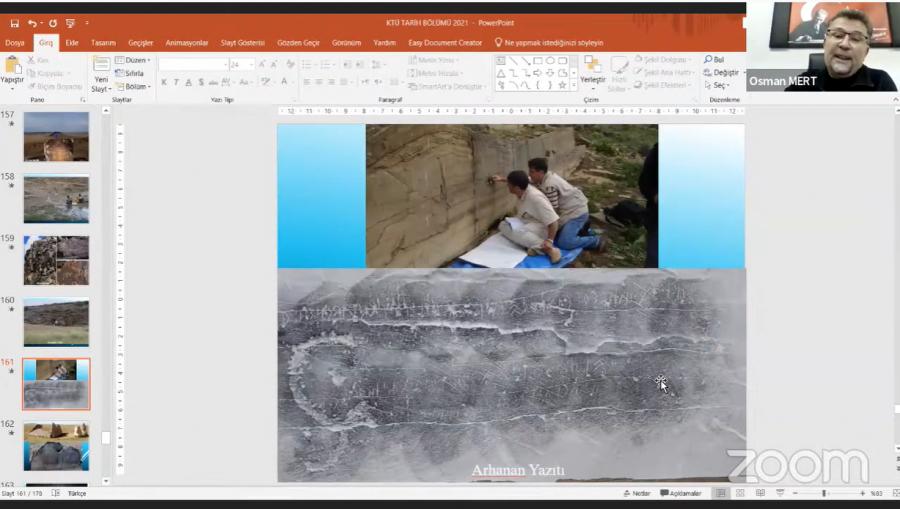Click the zoom-in plus icon
This screenshot has height=509, width=900.
click(x=862, y=493)
